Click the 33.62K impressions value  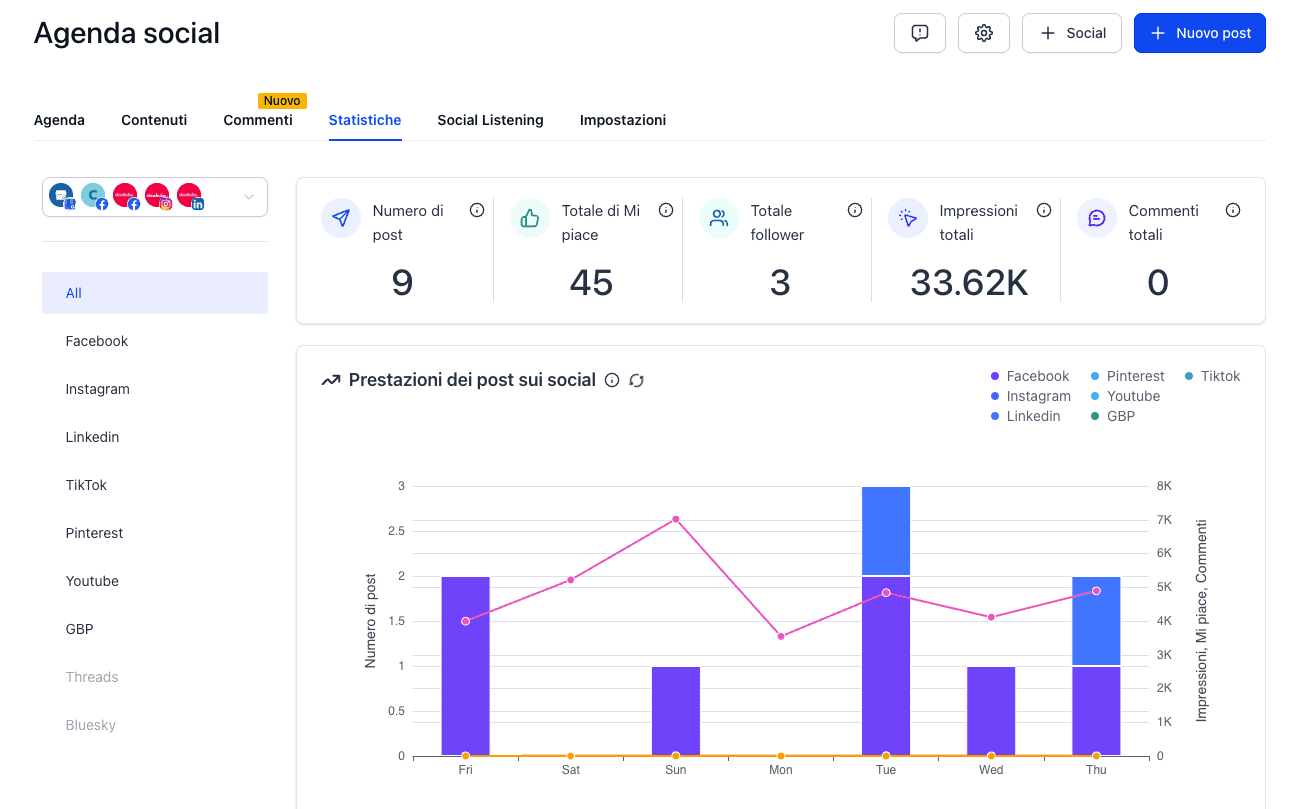(x=969, y=283)
